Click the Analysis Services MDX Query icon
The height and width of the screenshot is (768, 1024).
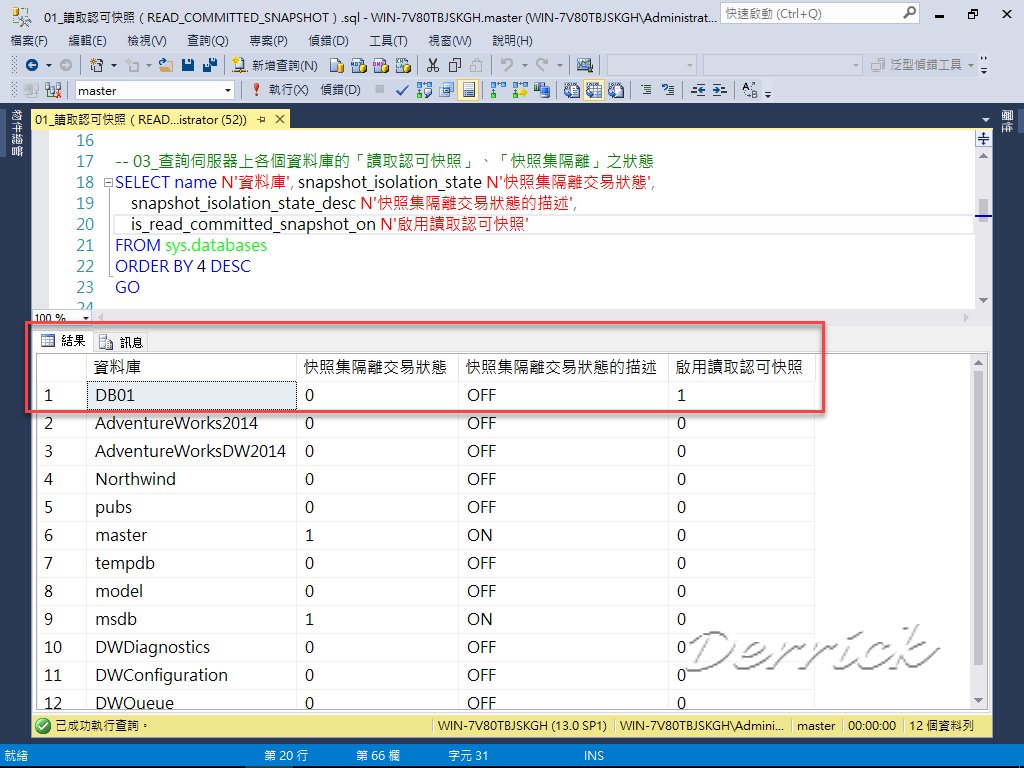pos(359,65)
